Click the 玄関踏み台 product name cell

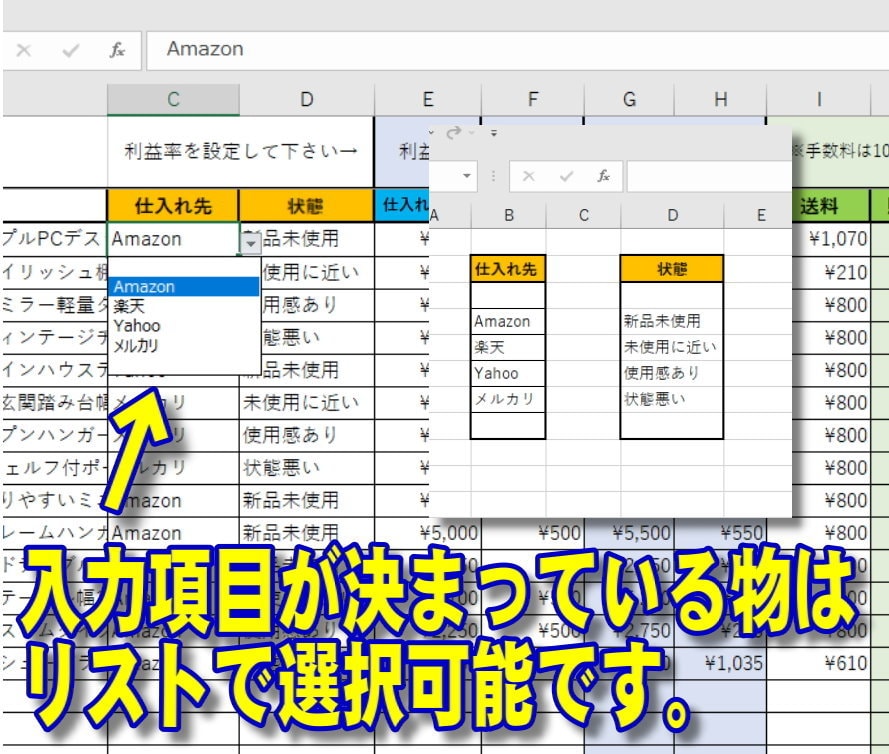(54, 403)
